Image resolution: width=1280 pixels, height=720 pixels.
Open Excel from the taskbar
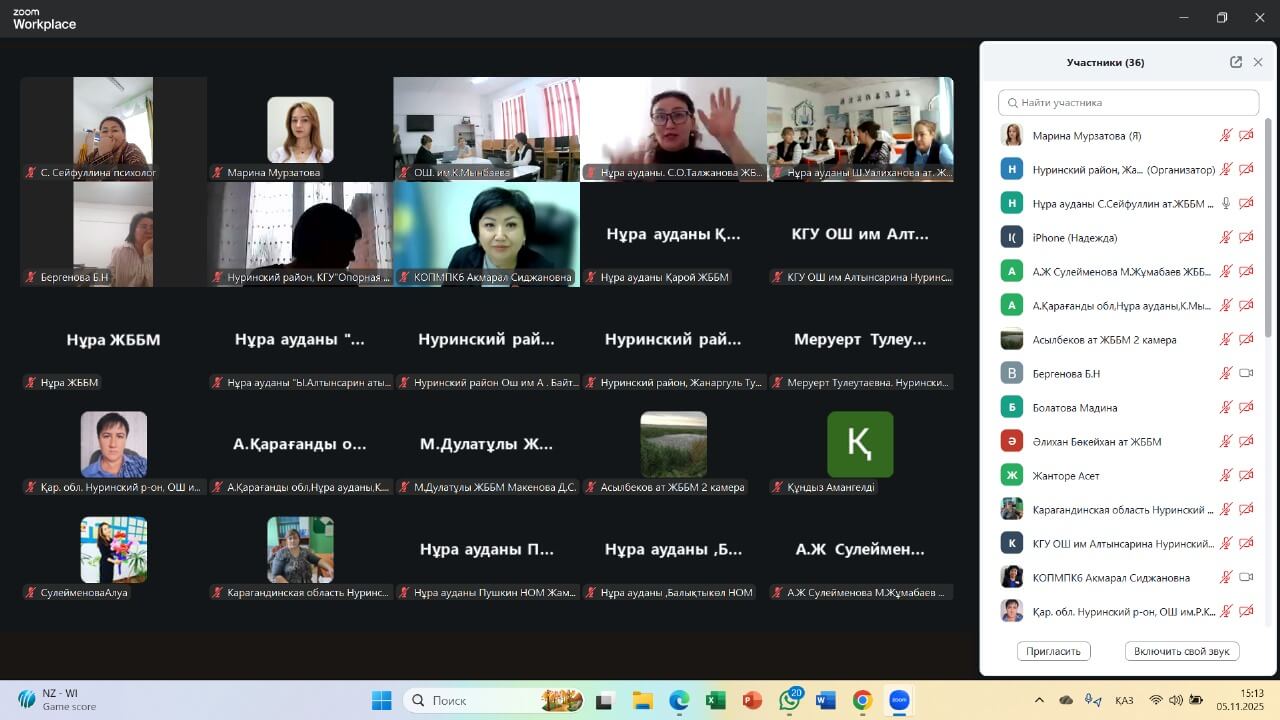[715, 700]
